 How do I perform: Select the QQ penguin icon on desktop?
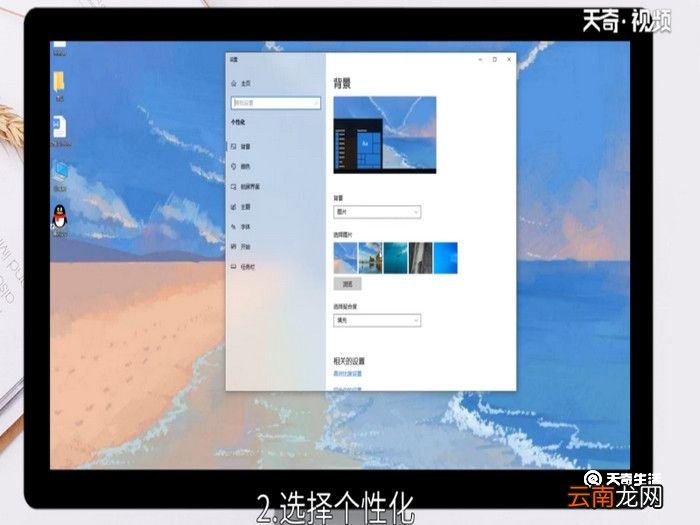pos(60,217)
